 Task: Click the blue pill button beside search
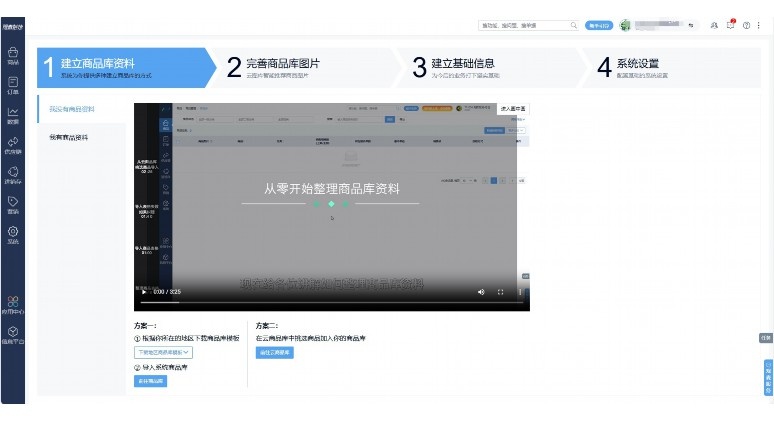pyautogui.click(x=599, y=25)
